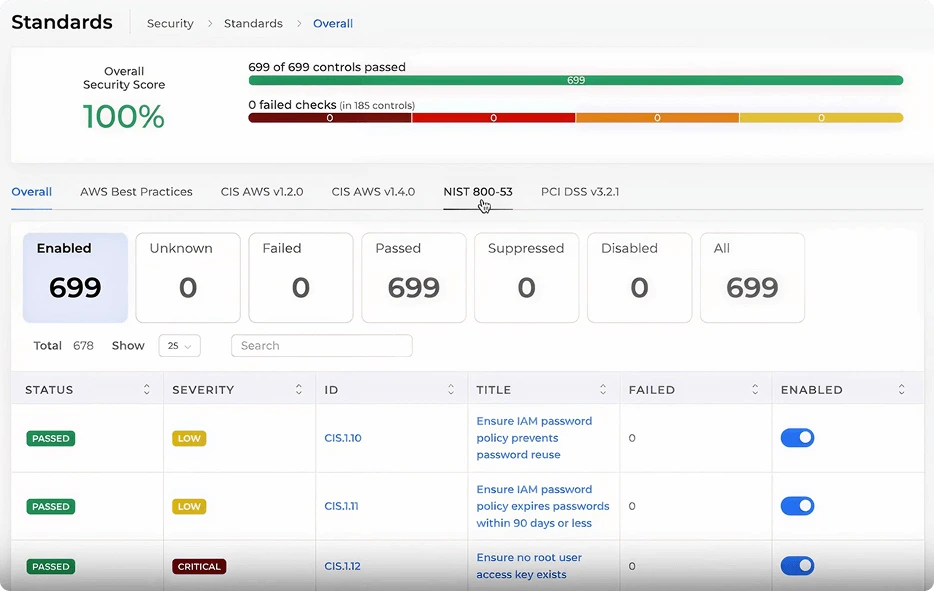Click the green passed controls progress bar
This screenshot has width=934, height=591.
[575, 80]
